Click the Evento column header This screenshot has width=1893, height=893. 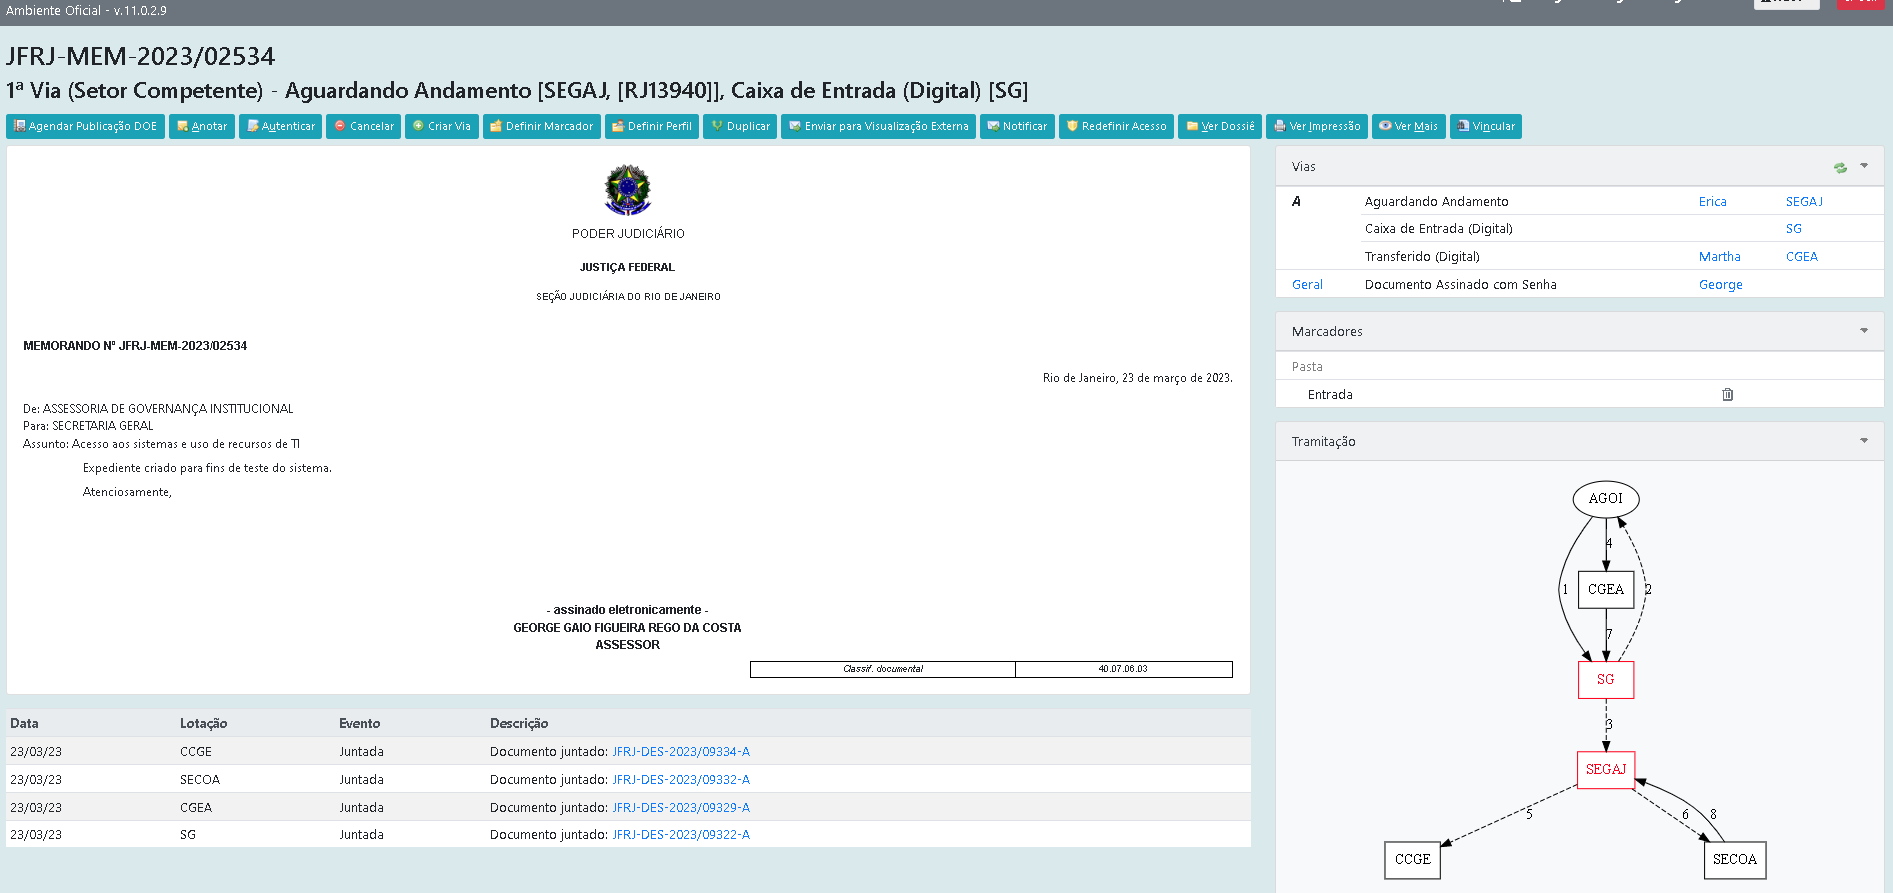(359, 724)
